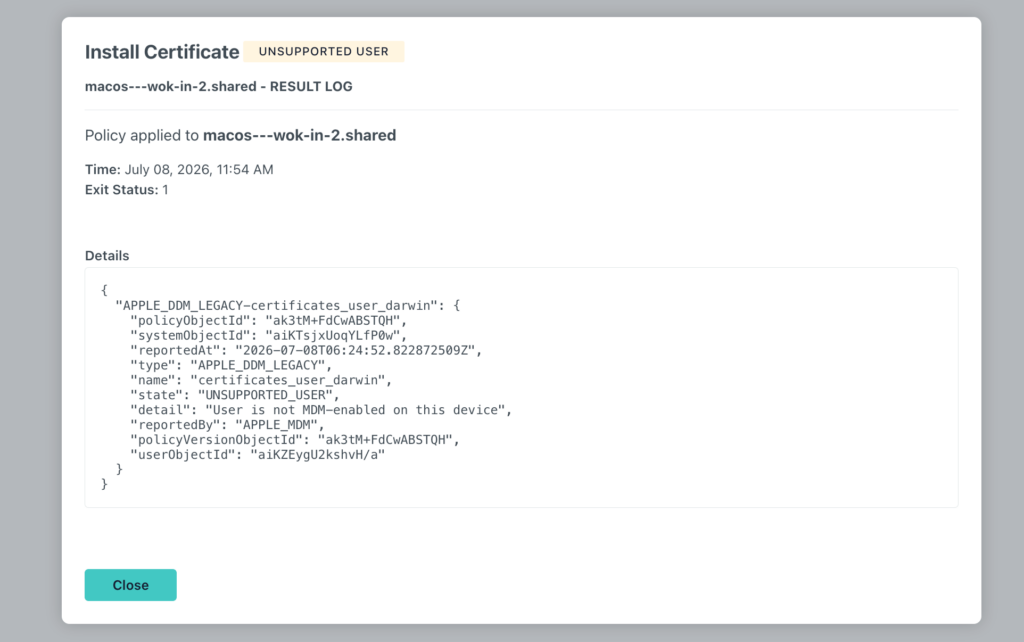Click the state UNSUPPORTED_USER line
Viewport: 1024px width, 642px height.
(x=234, y=395)
